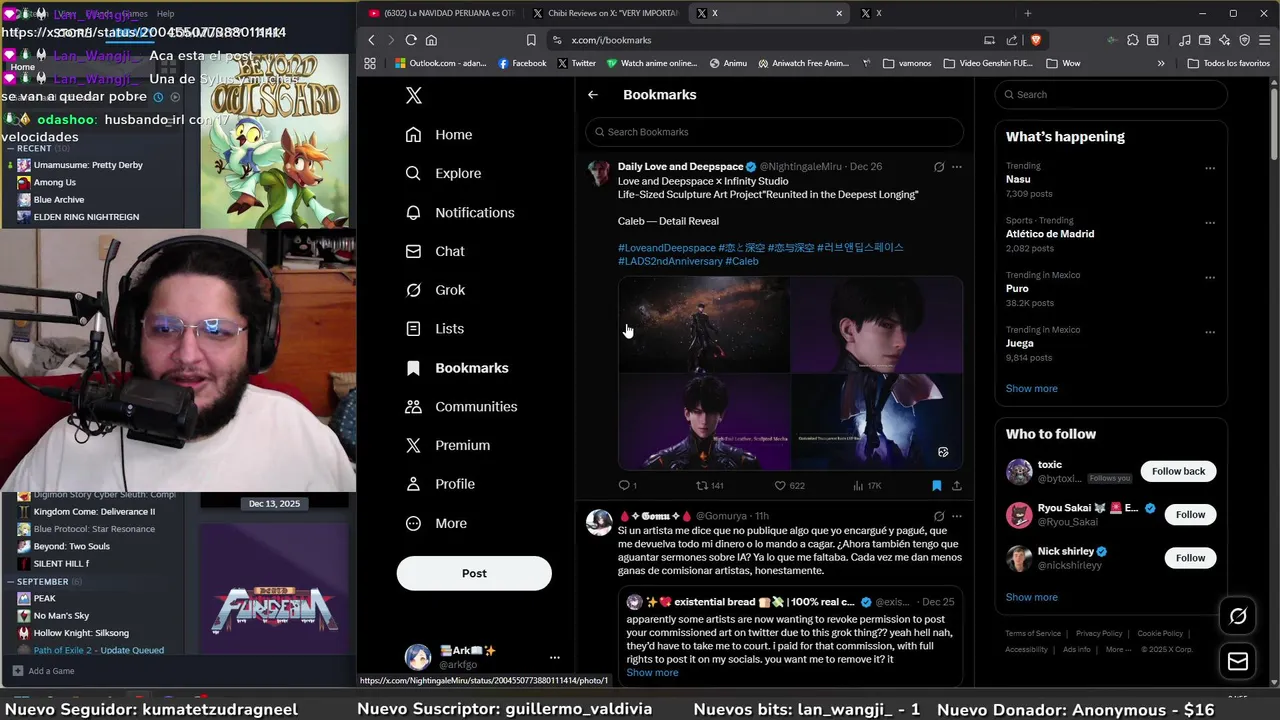
Task: Open the browser hamburger menu
Action: click(x=1265, y=40)
